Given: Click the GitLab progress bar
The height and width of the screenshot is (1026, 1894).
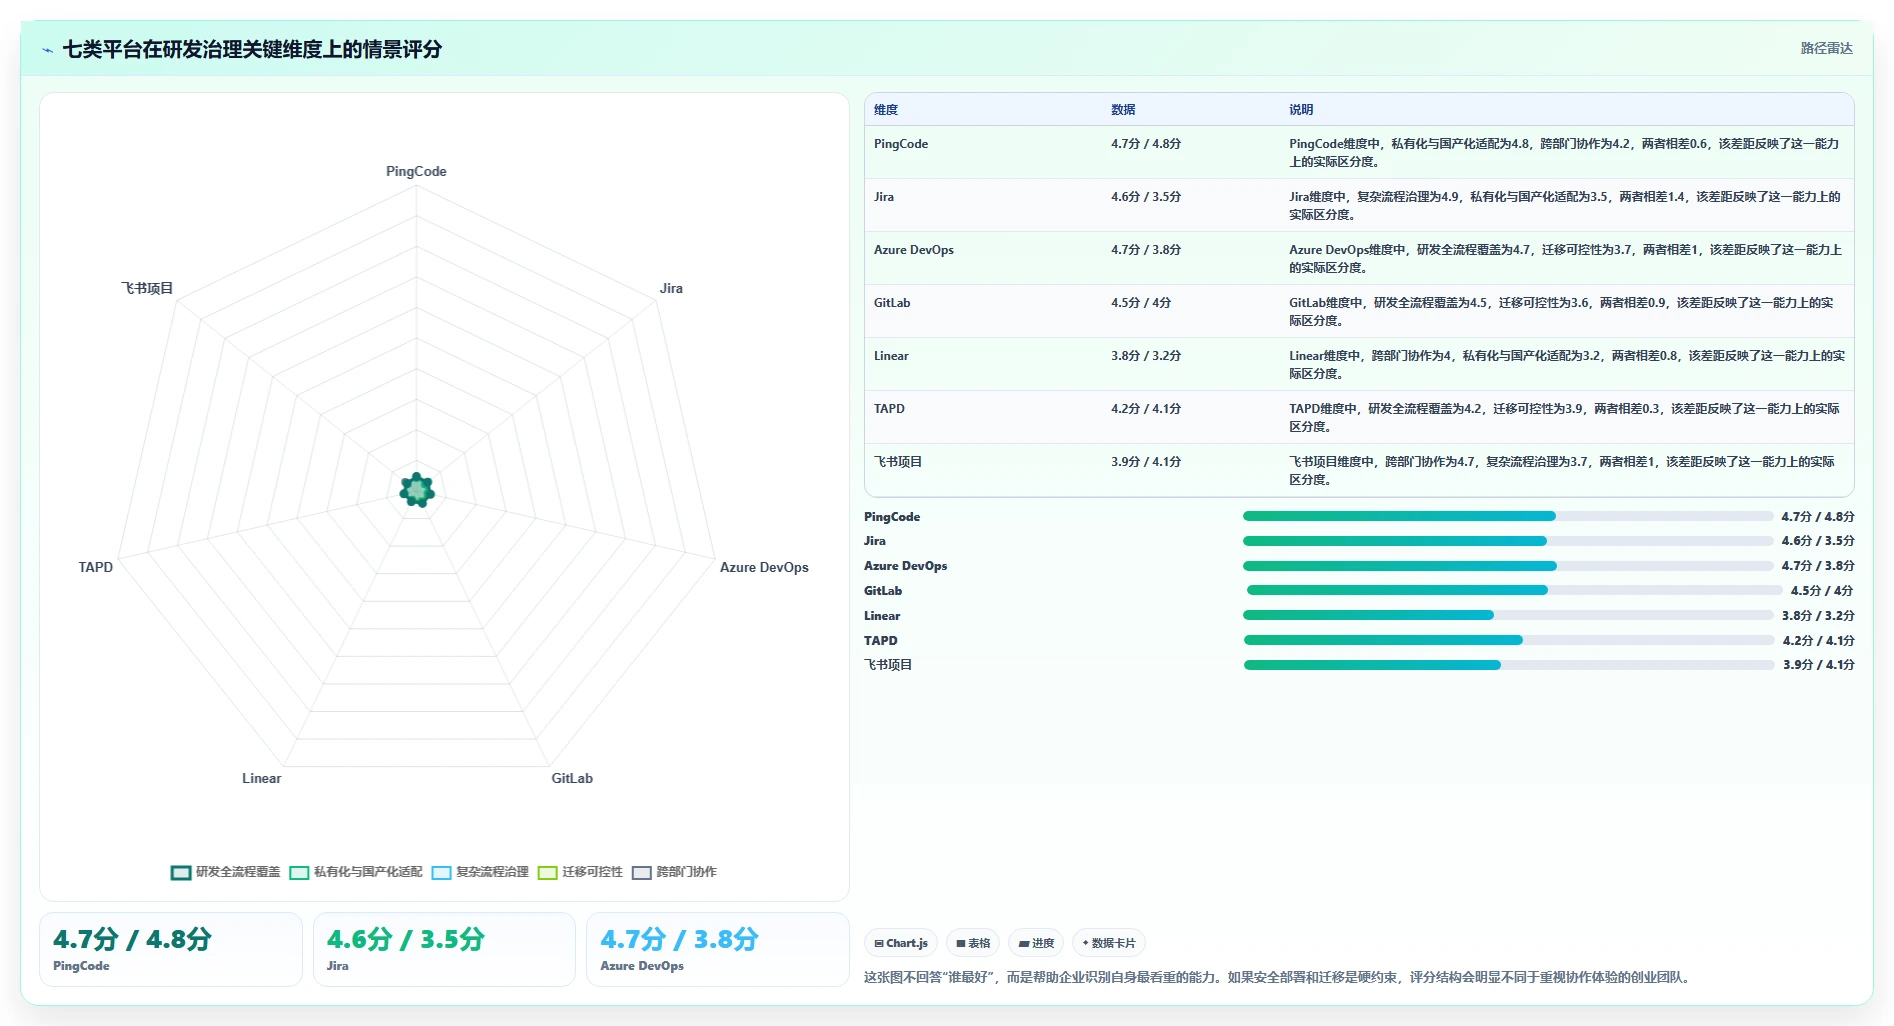Looking at the screenshot, I should point(1514,590).
